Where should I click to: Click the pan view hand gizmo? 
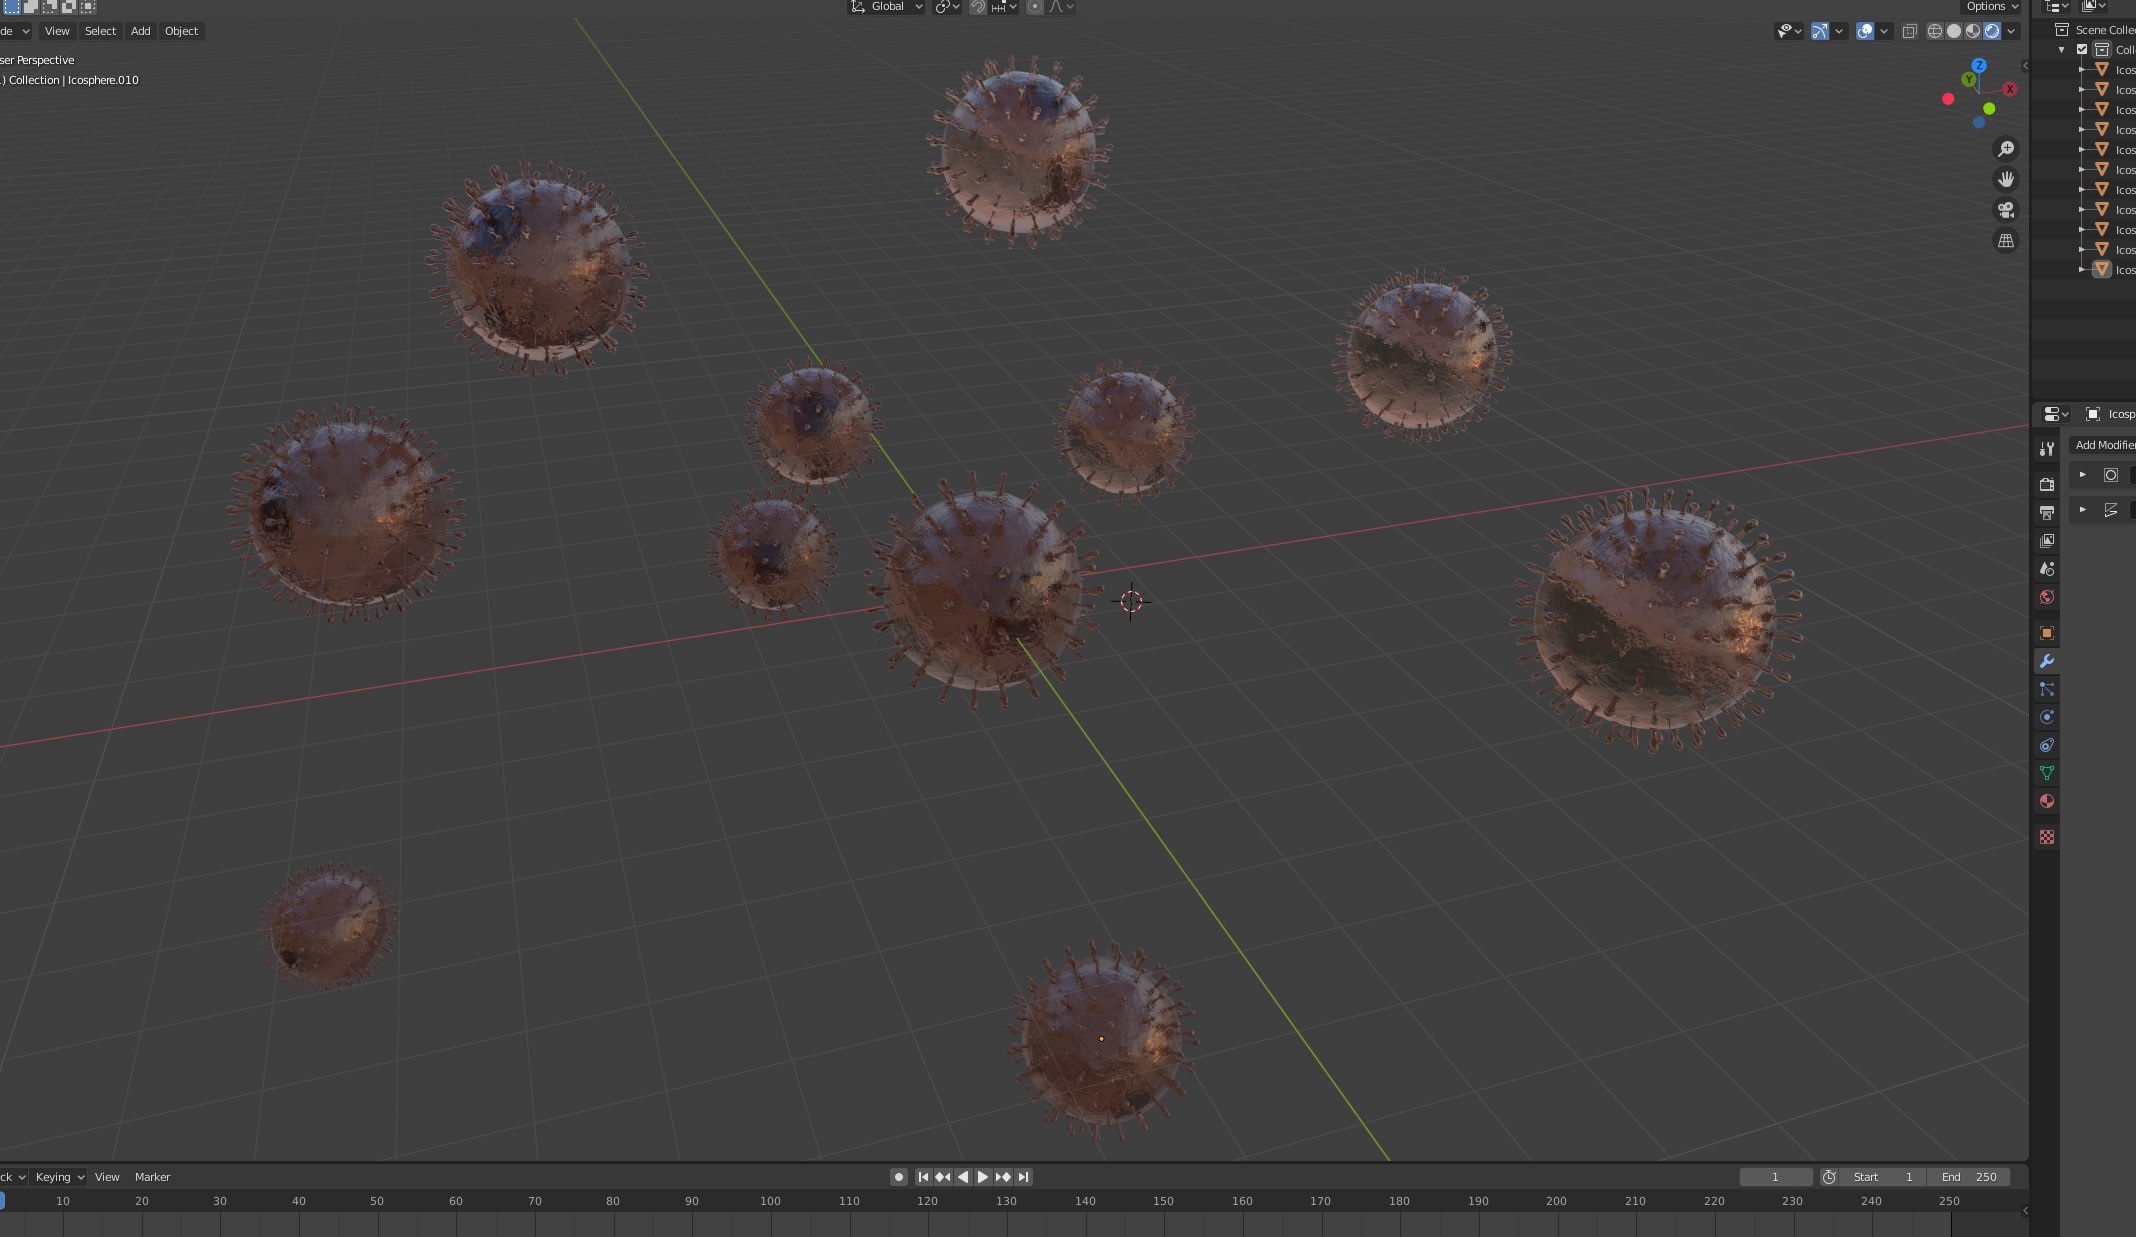click(2006, 180)
